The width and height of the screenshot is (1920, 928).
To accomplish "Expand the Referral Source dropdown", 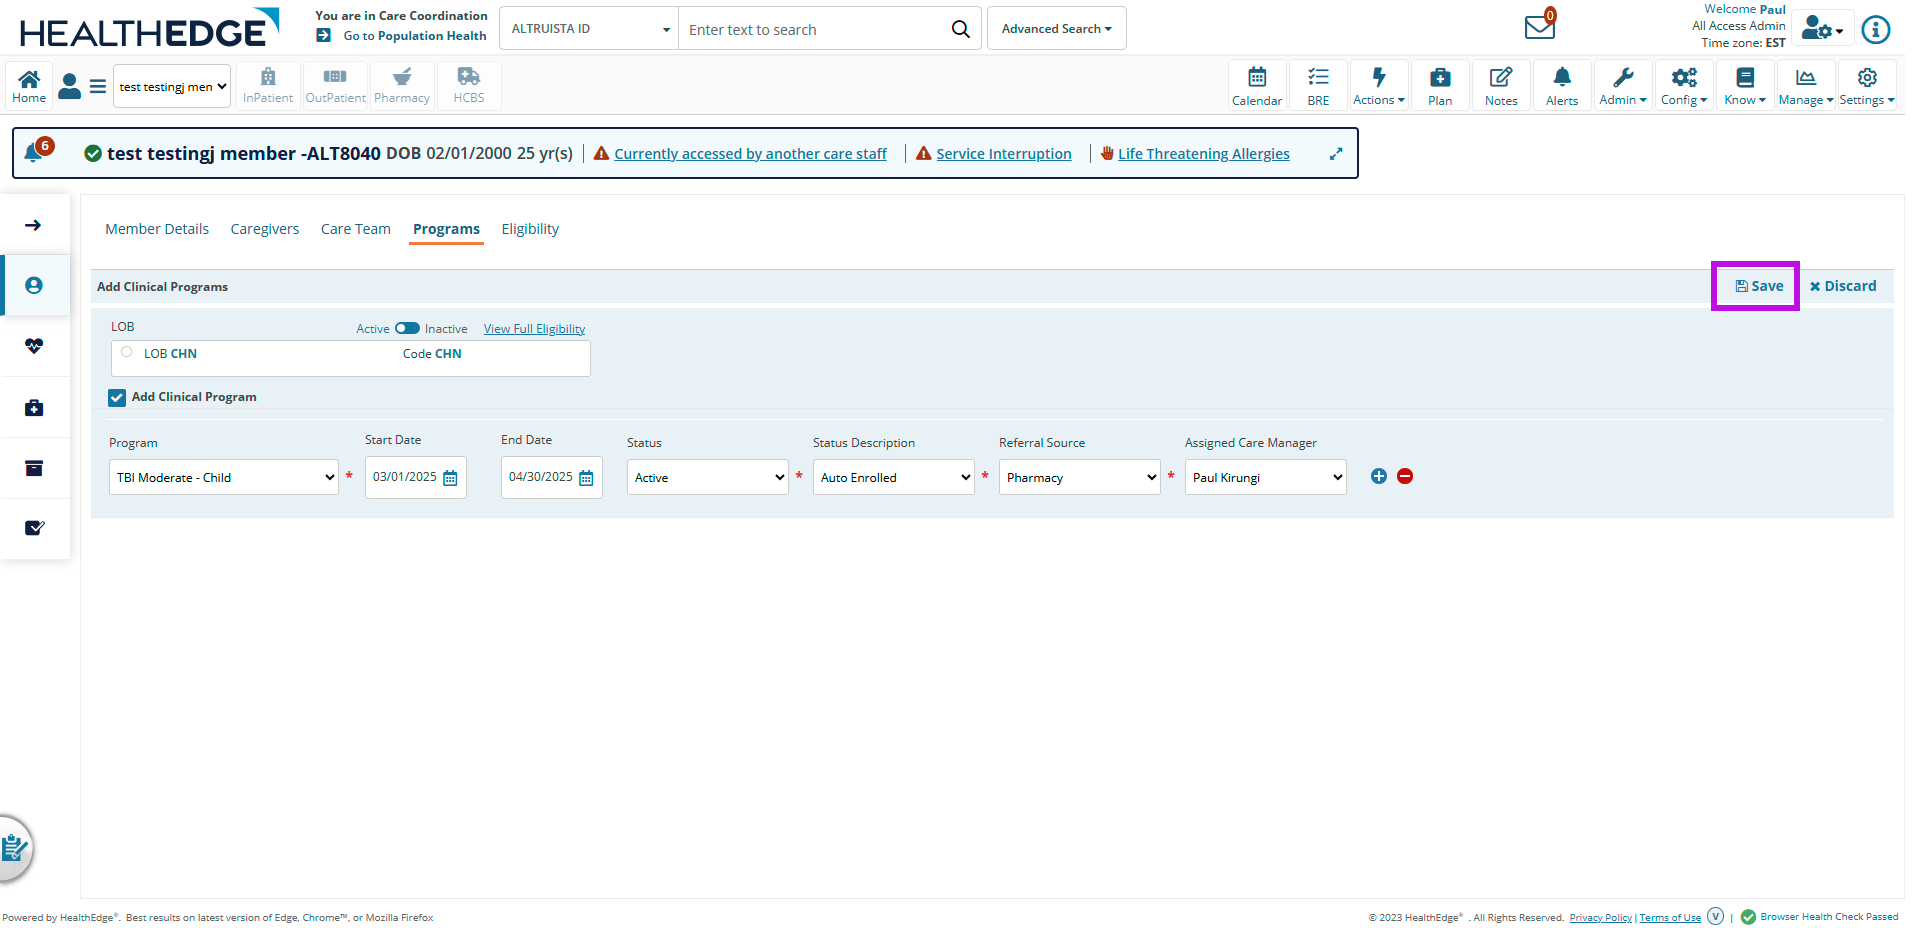I will click(1079, 477).
